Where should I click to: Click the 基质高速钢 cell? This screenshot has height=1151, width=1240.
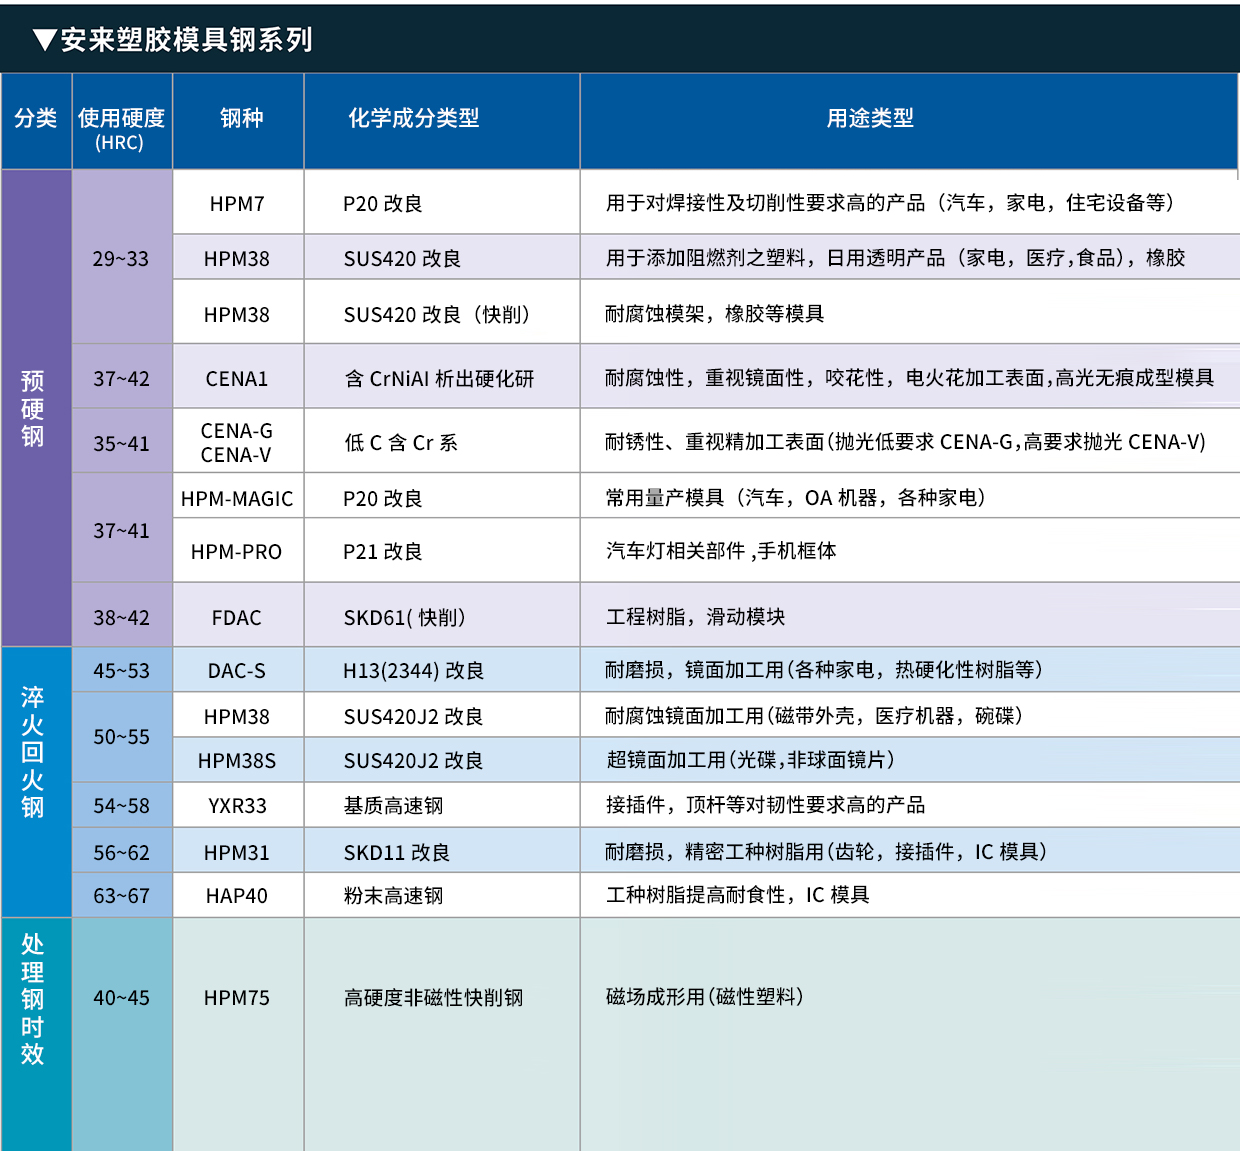(x=441, y=806)
